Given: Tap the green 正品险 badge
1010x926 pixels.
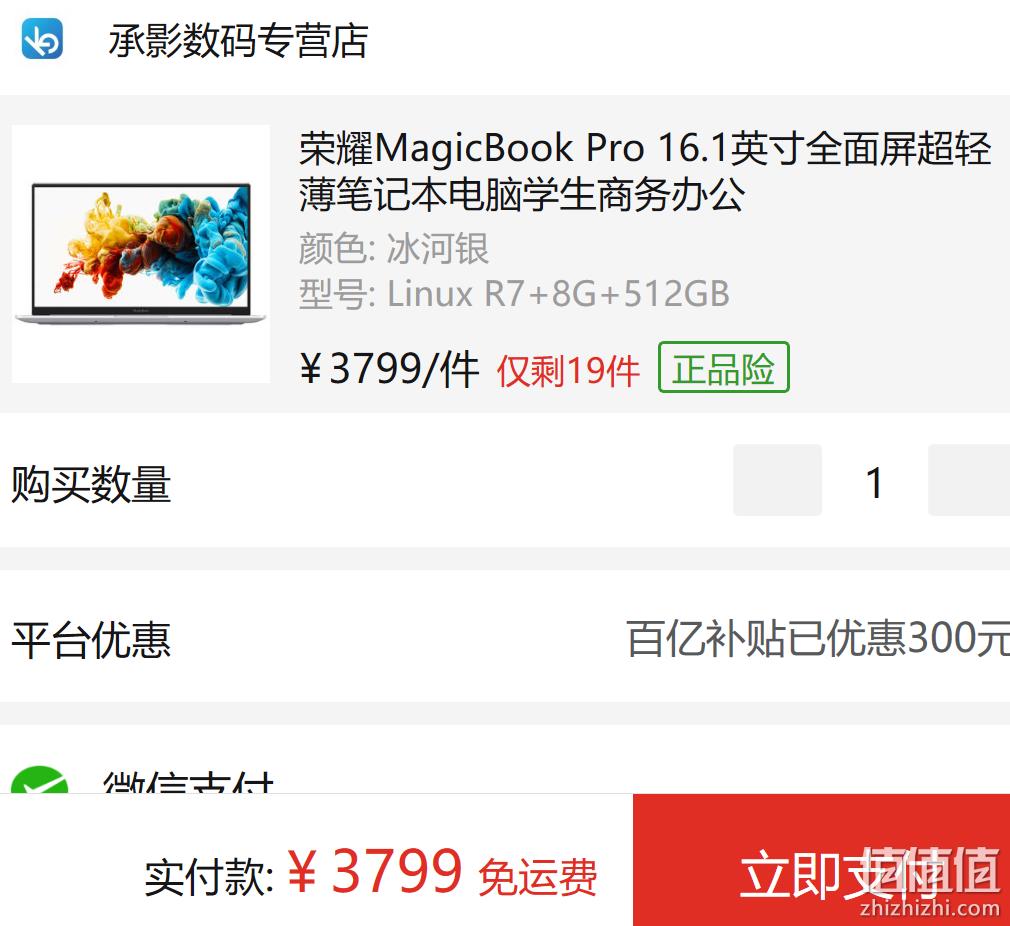Looking at the screenshot, I should click(723, 367).
